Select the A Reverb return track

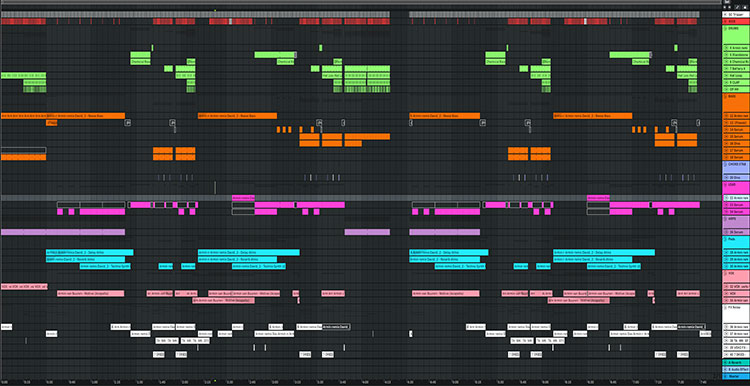[736, 363]
